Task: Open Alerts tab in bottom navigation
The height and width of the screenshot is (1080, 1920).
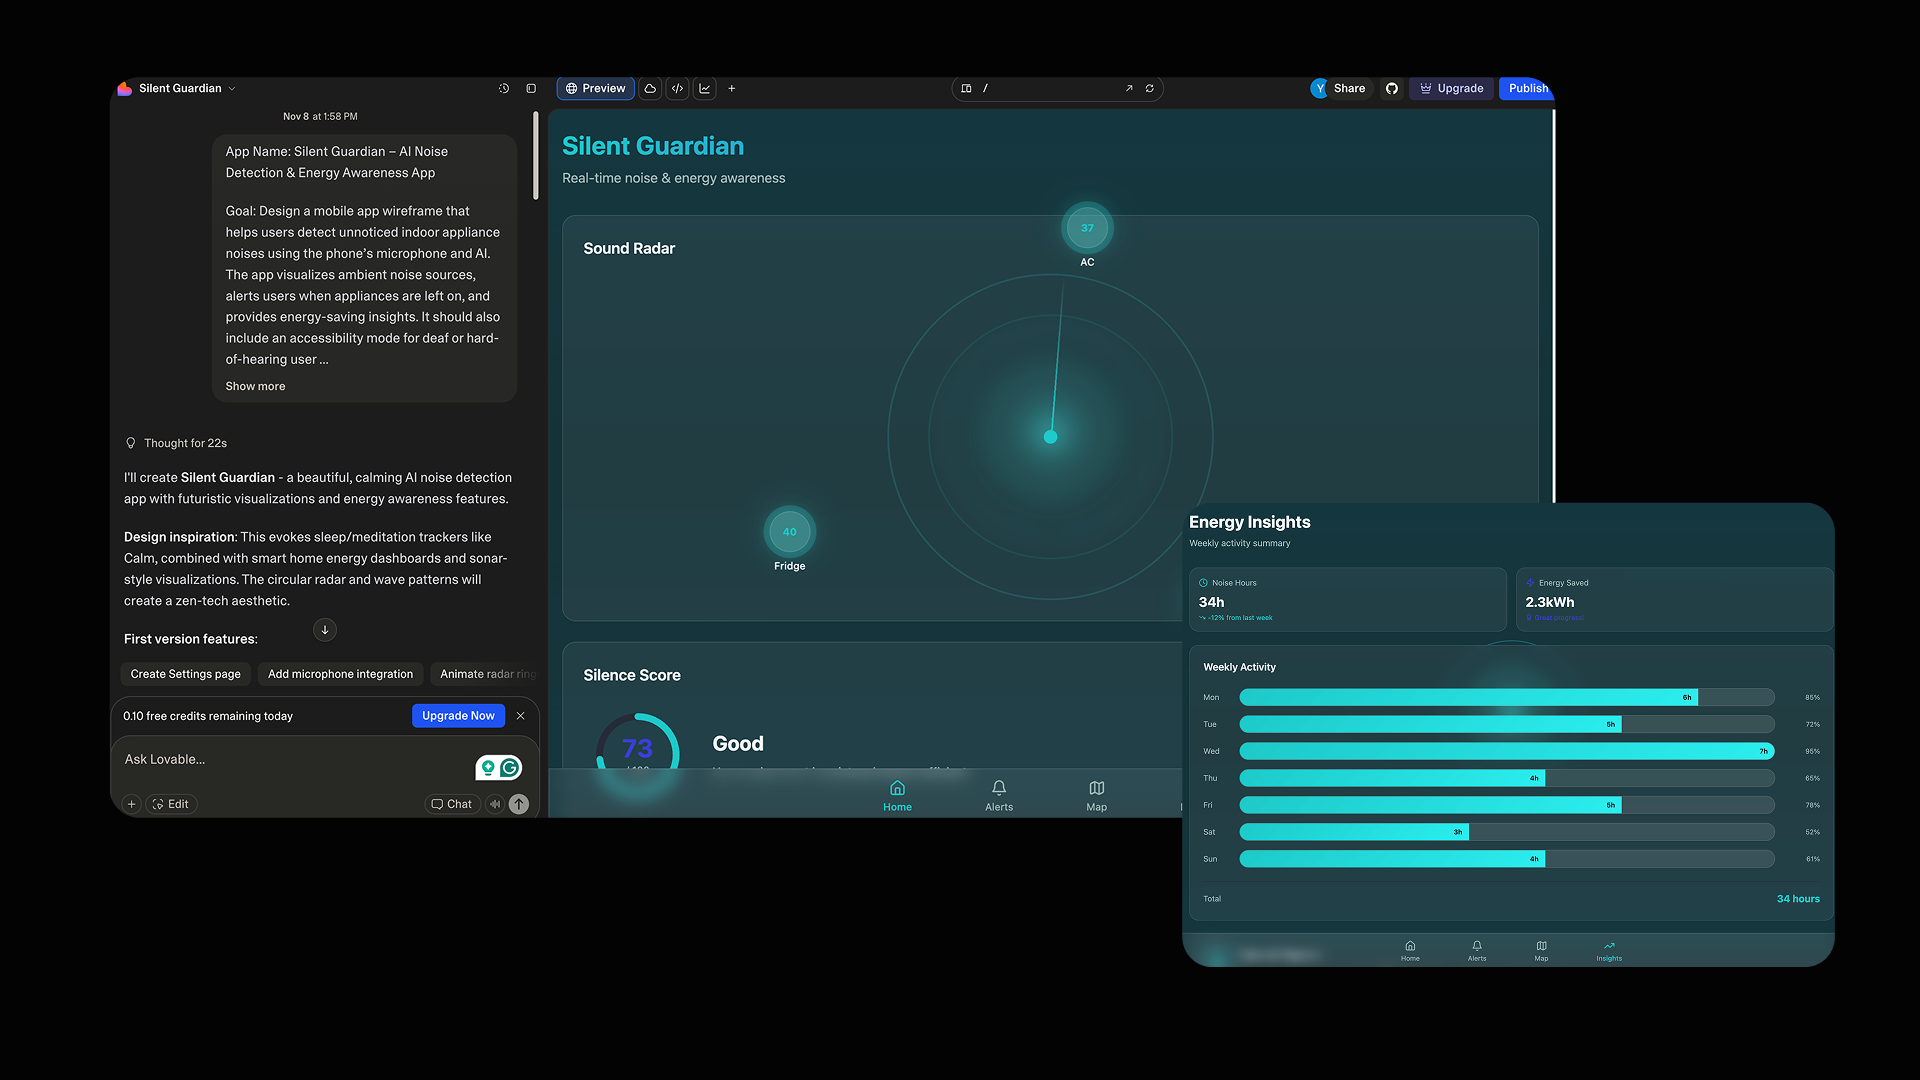Action: click(x=998, y=795)
